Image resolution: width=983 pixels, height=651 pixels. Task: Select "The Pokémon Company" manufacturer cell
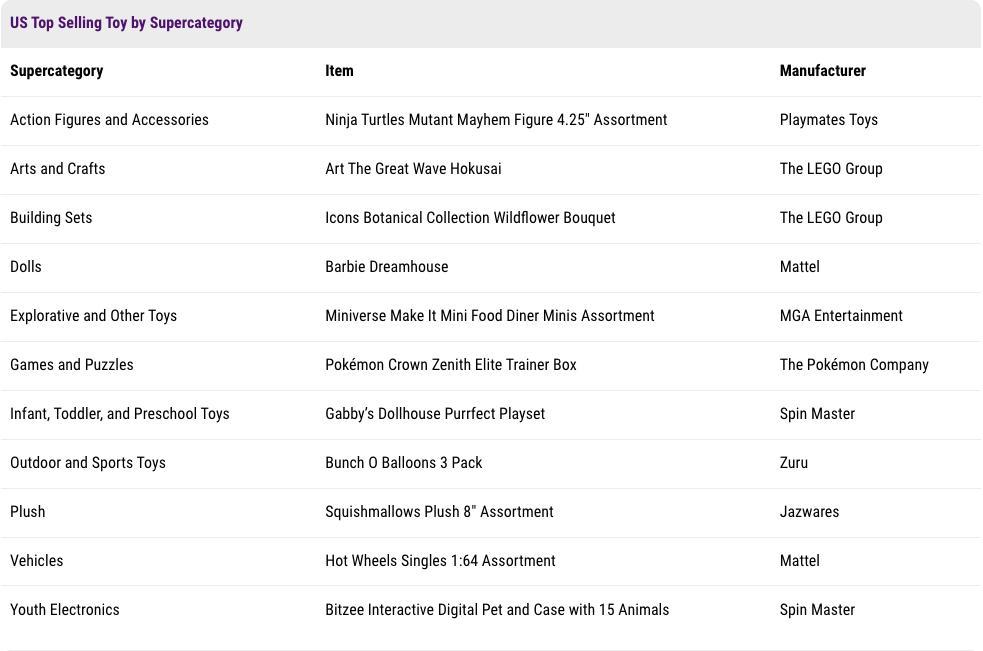point(854,365)
